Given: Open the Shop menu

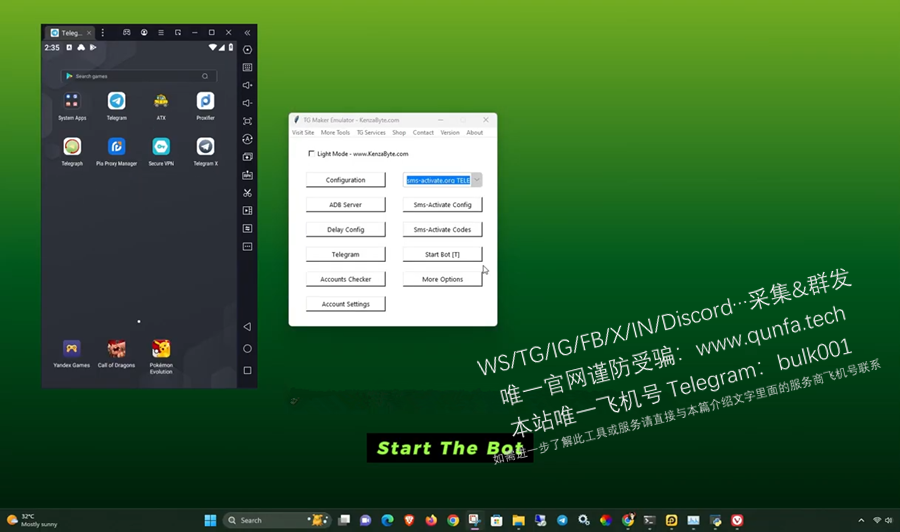Looking at the screenshot, I should tap(399, 133).
